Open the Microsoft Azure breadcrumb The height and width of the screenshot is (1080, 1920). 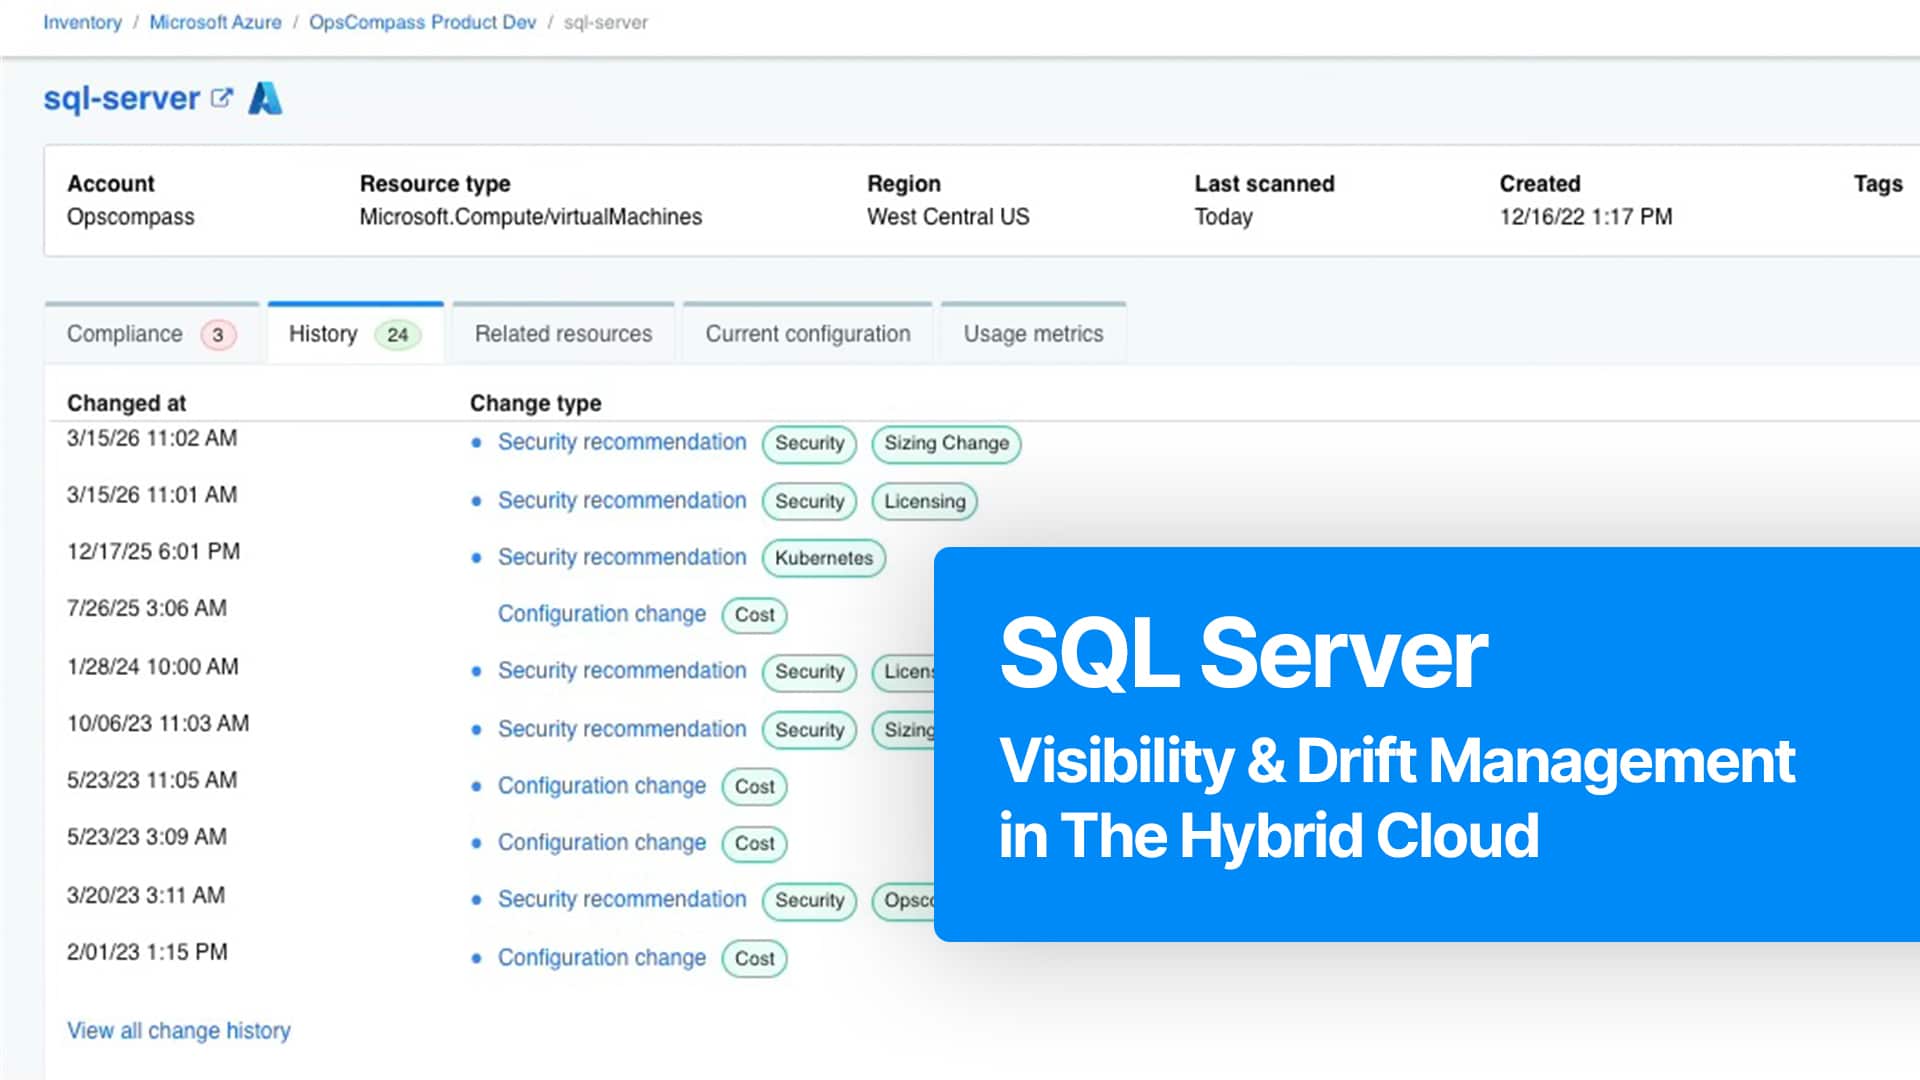214,22
